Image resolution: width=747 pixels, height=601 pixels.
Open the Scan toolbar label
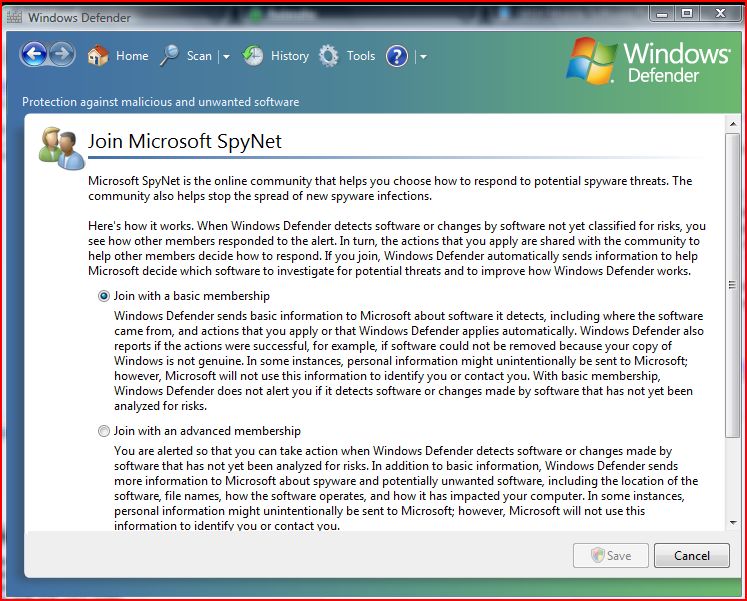199,56
